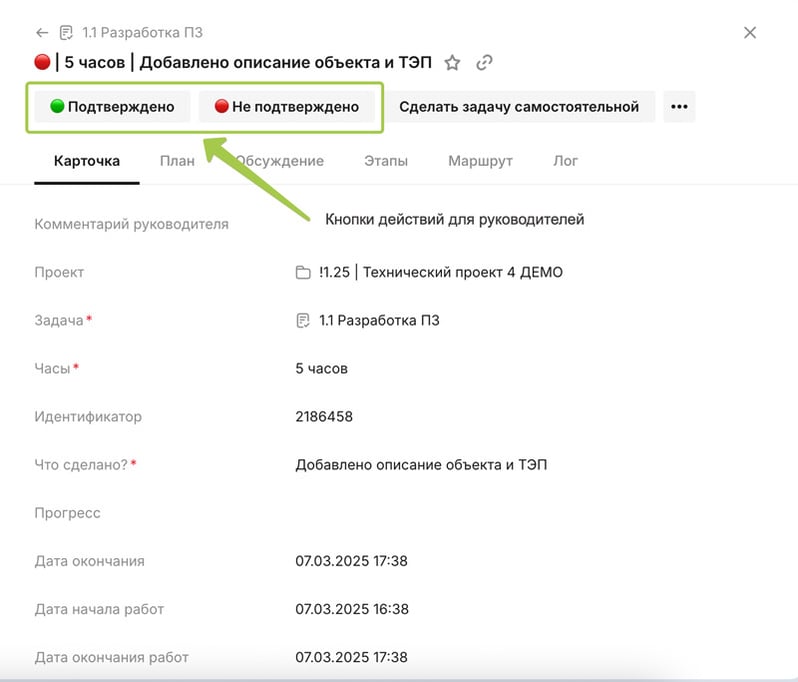This screenshot has width=798, height=682.
Task: Add to favorites with the star icon
Action: point(452,63)
